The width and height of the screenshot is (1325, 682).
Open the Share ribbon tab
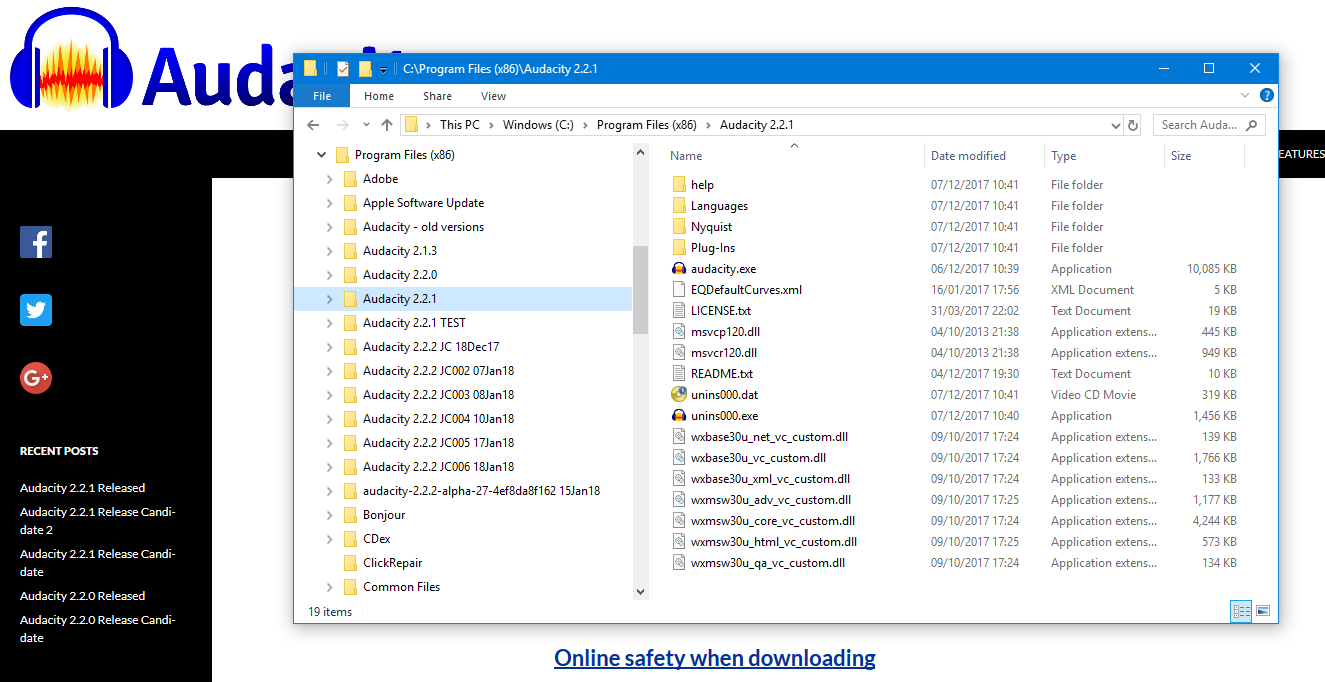click(x=437, y=96)
